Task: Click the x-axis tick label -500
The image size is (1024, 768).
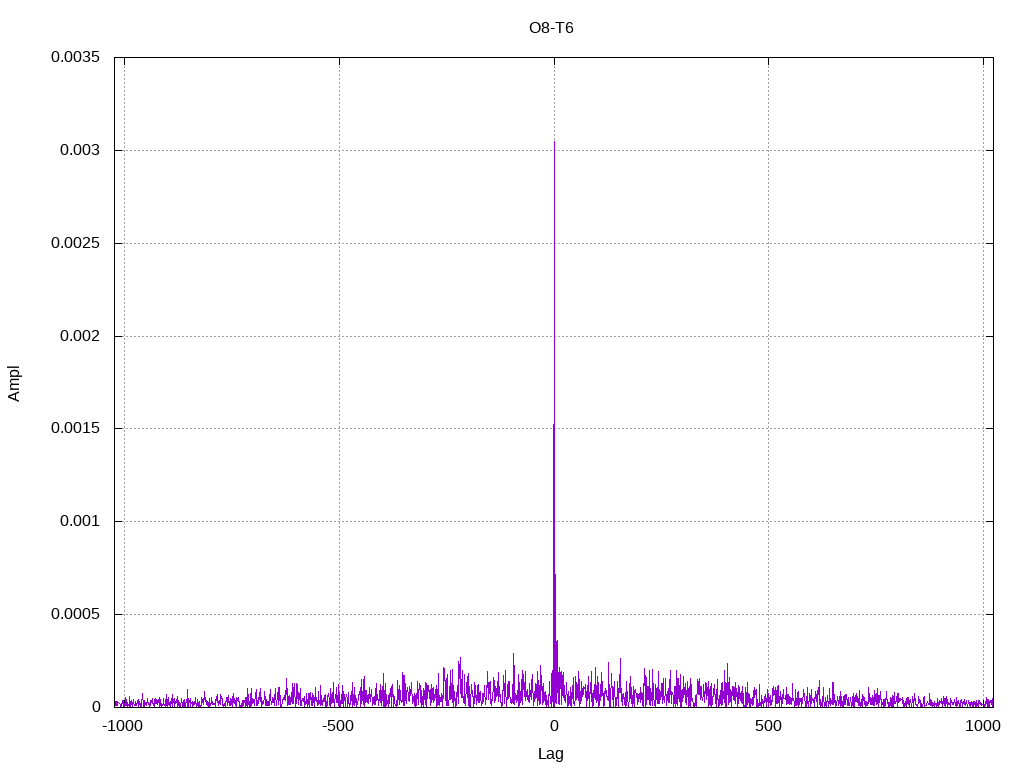Action: click(338, 726)
